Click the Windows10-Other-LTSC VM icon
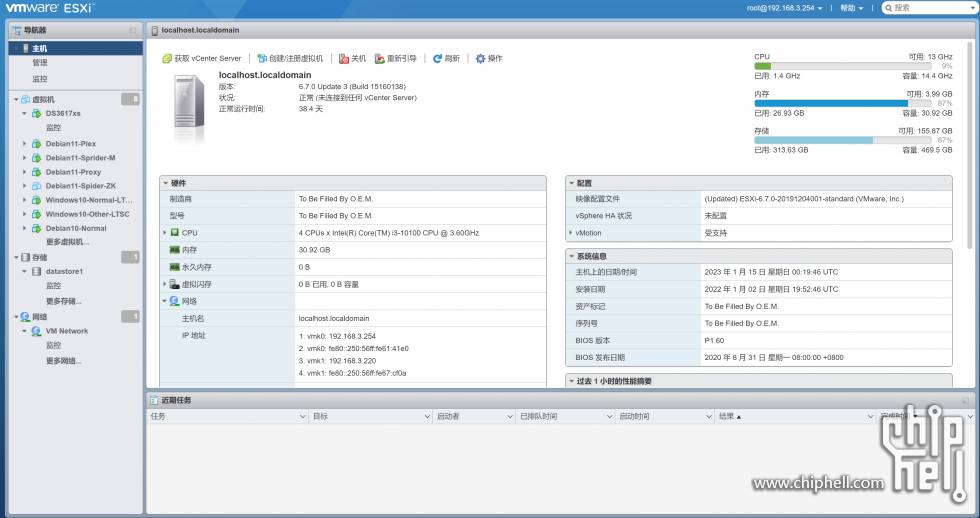Image resolution: width=980 pixels, height=518 pixels. point(36,214)
